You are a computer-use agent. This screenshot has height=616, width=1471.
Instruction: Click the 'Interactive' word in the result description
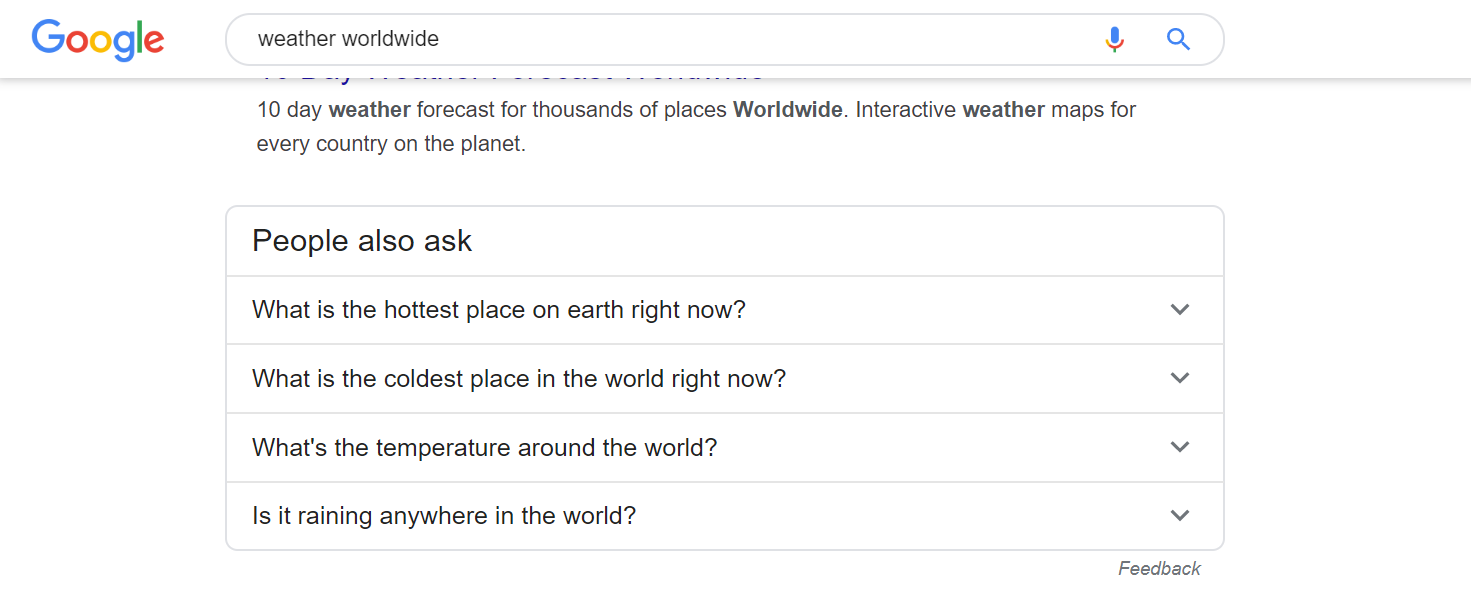tap(905, 110)
